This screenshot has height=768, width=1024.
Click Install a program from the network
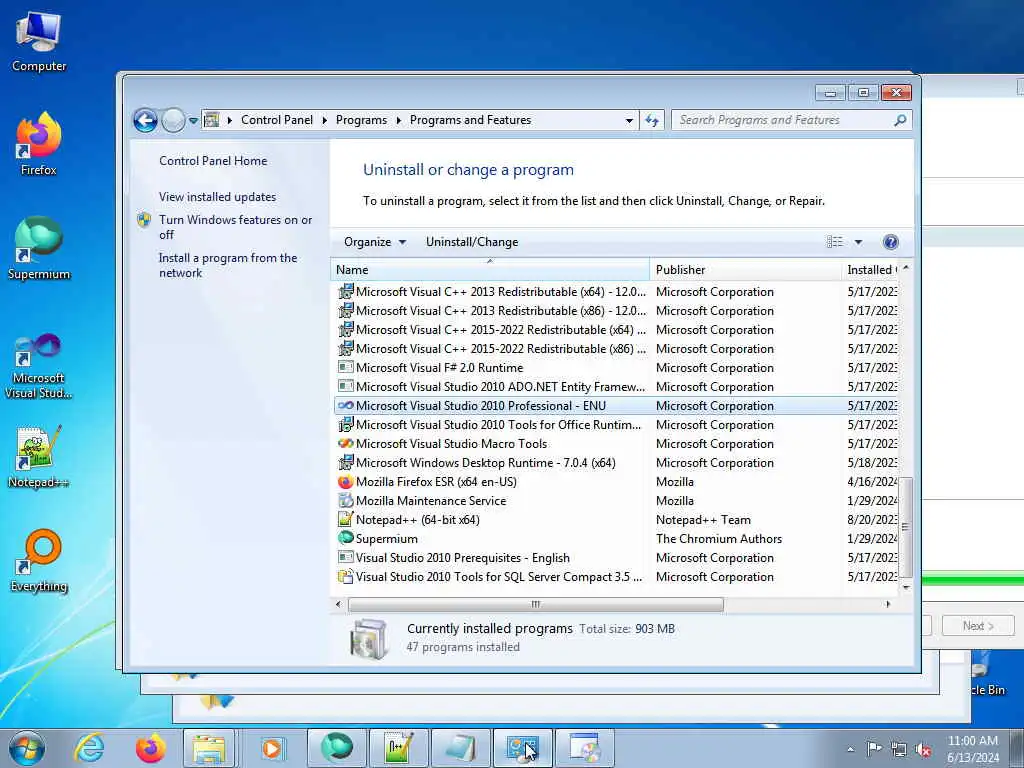pyautogui.click(x=227, y=265)
